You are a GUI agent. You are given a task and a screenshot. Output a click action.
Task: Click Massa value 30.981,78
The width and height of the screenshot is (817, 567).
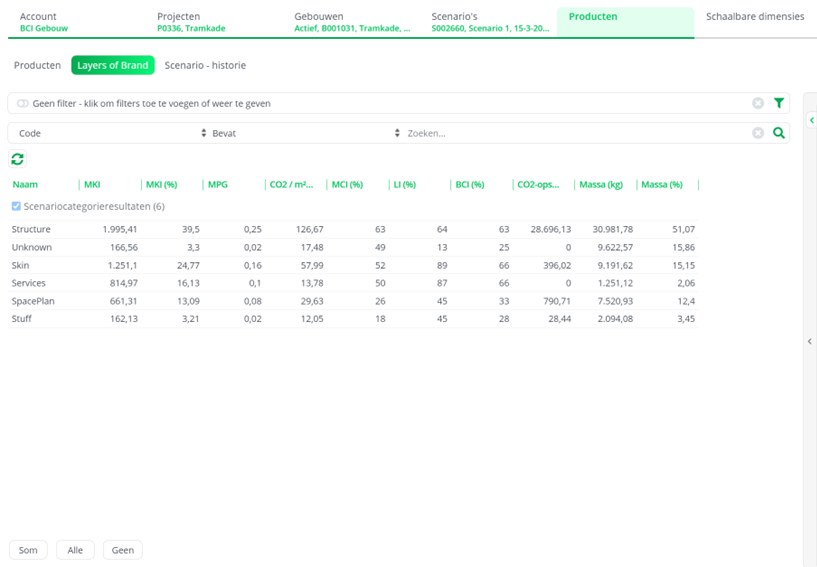pos(613,229)
